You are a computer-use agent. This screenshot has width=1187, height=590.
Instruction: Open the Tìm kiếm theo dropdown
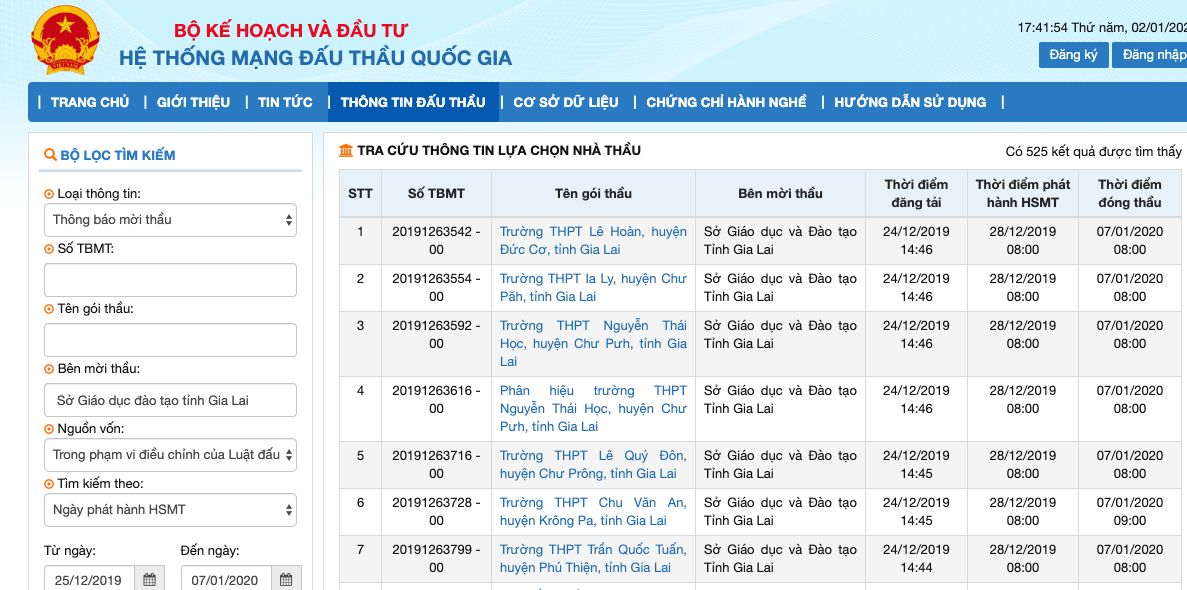click(x=170, y=510)
